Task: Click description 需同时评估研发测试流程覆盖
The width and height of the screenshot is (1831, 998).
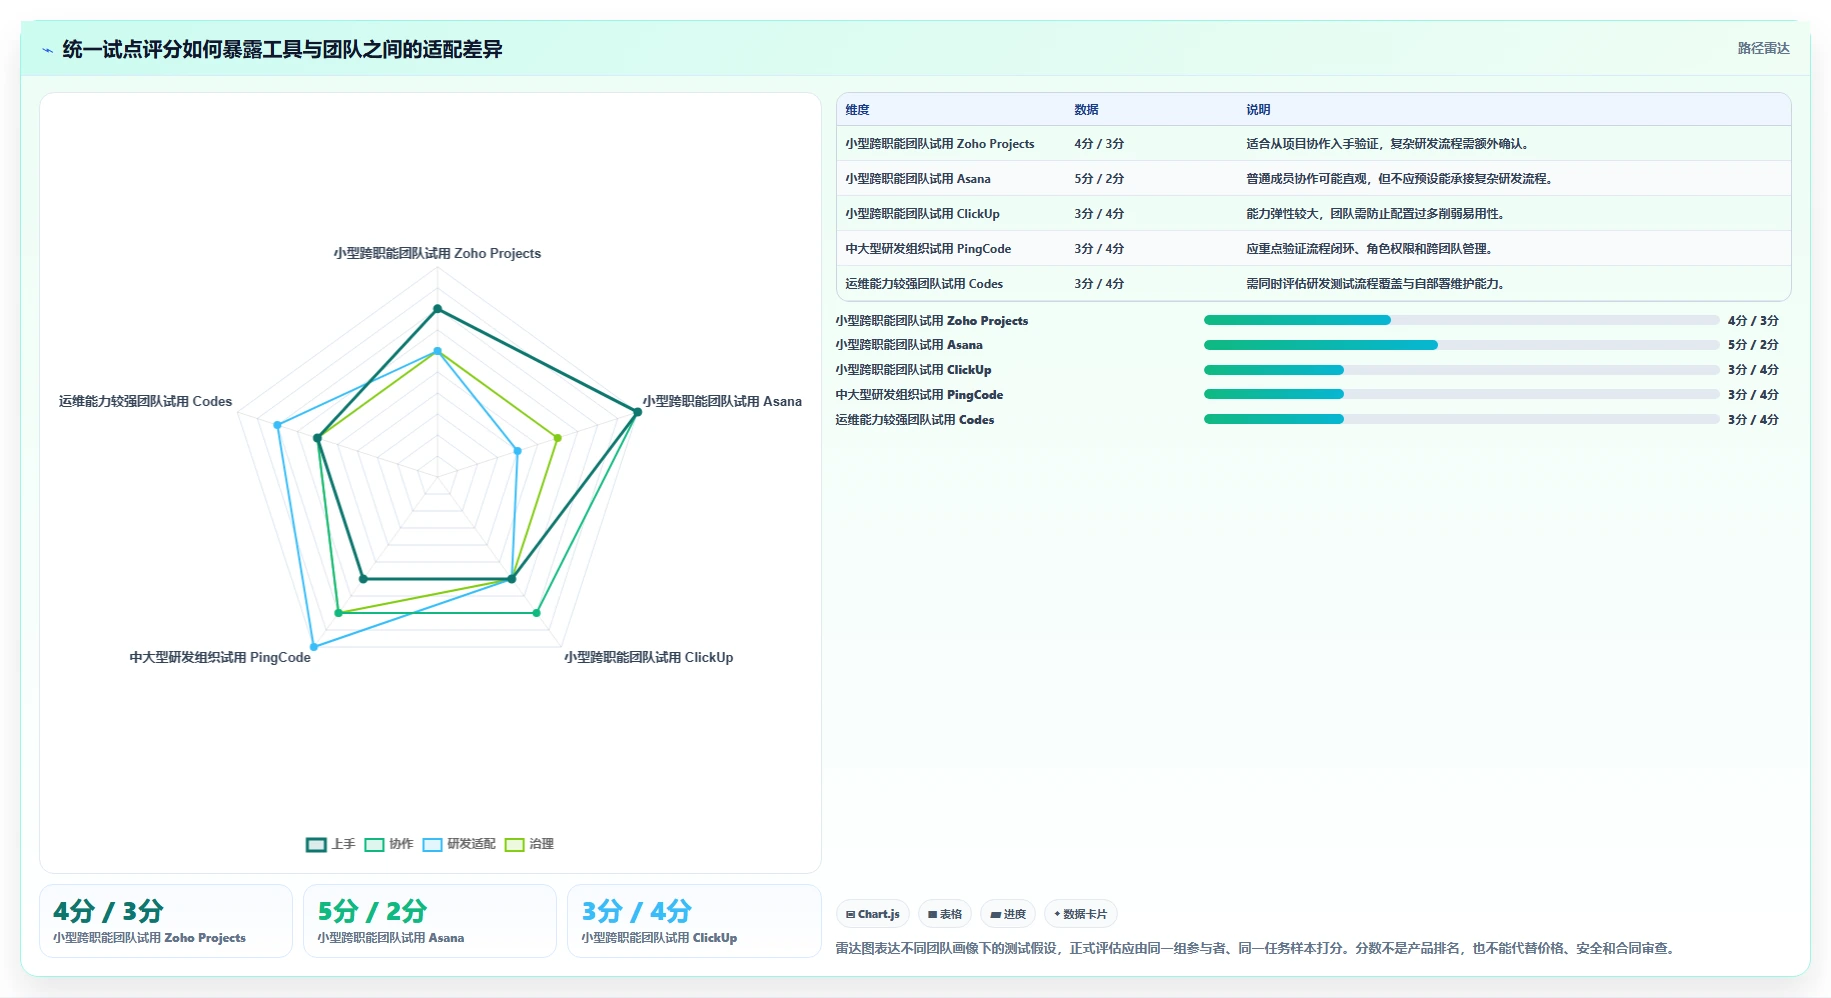Action: click(1377, 284)
